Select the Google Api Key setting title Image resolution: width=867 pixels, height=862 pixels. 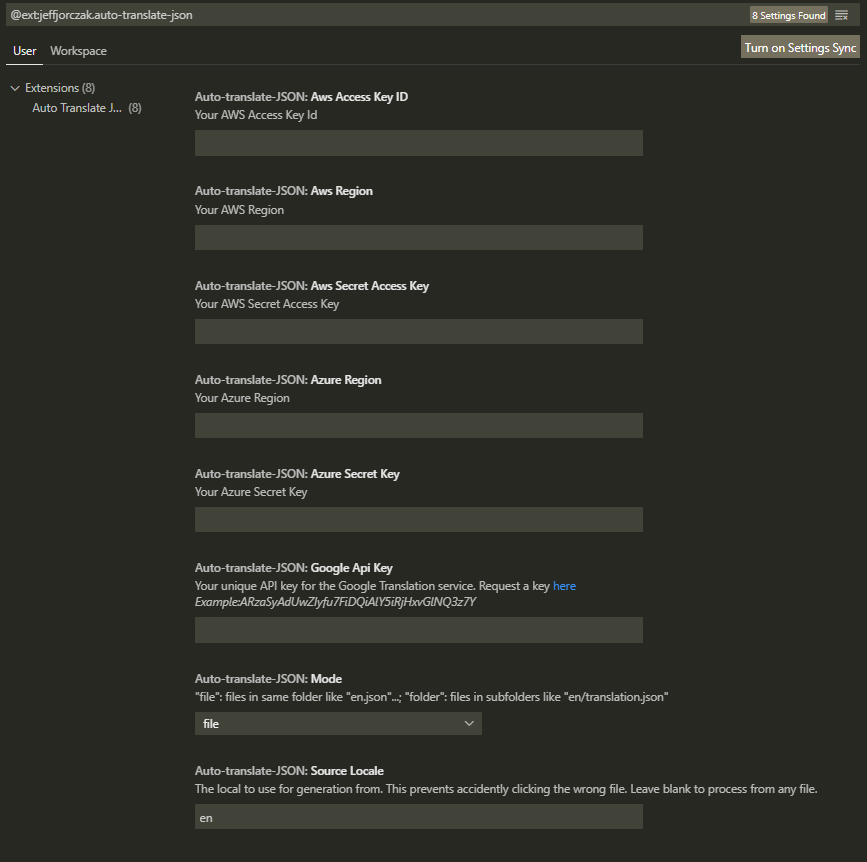[x=294, y=568]
